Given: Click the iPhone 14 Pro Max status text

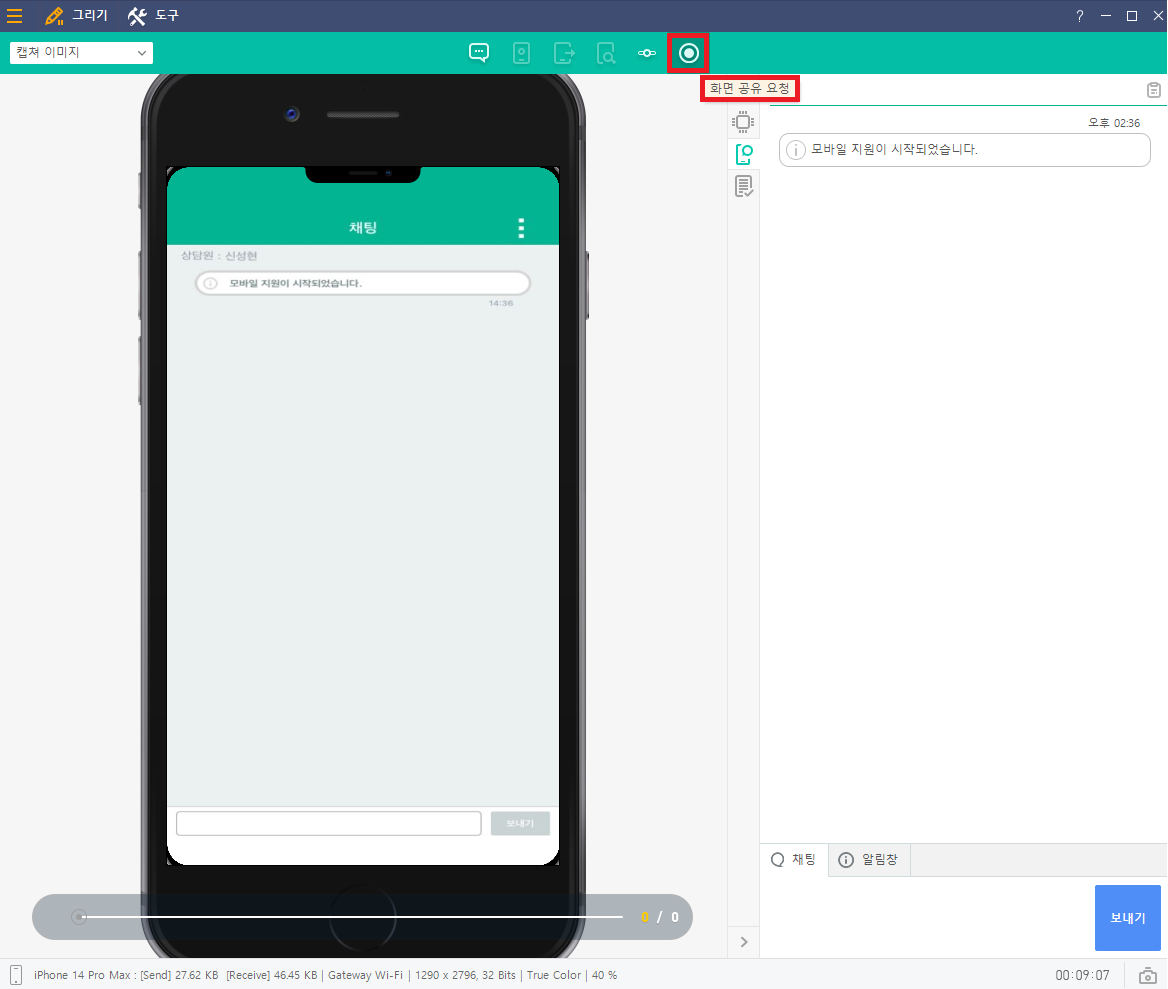Looking at the screenshot, I should (82, 975).
